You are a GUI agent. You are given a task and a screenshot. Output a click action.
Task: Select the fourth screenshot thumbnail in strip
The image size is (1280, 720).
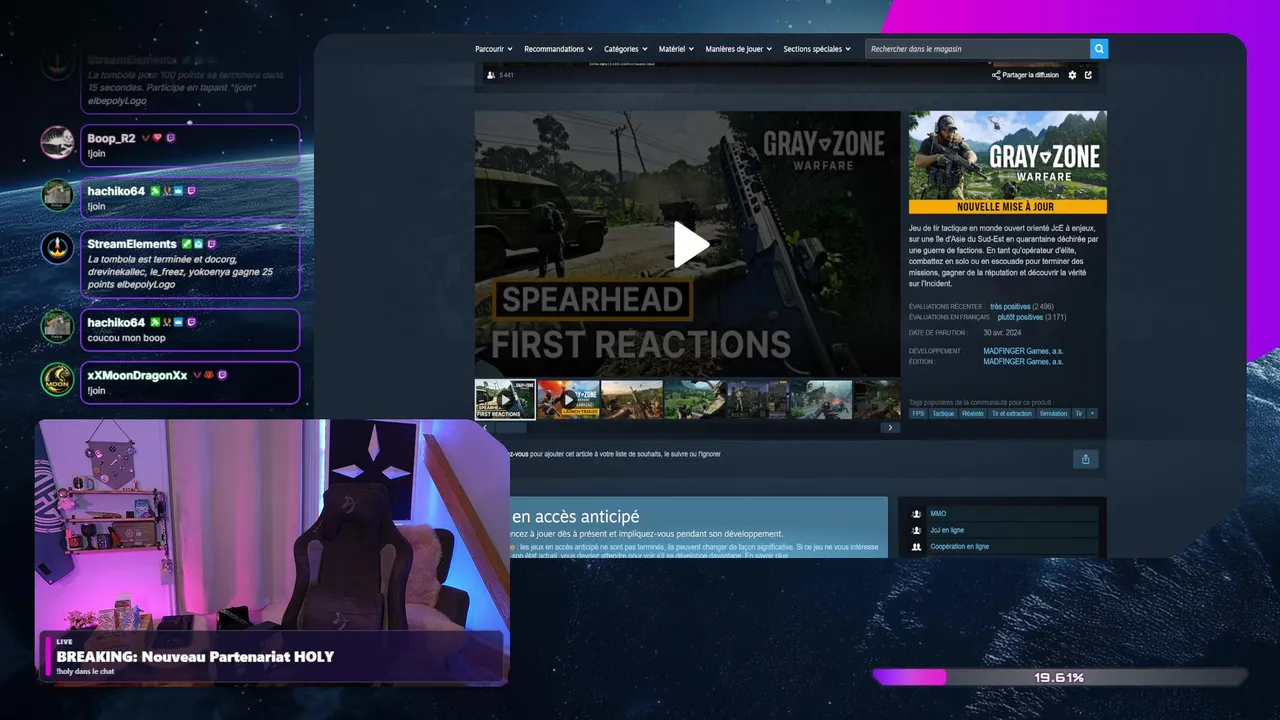(x=695, y=399)
